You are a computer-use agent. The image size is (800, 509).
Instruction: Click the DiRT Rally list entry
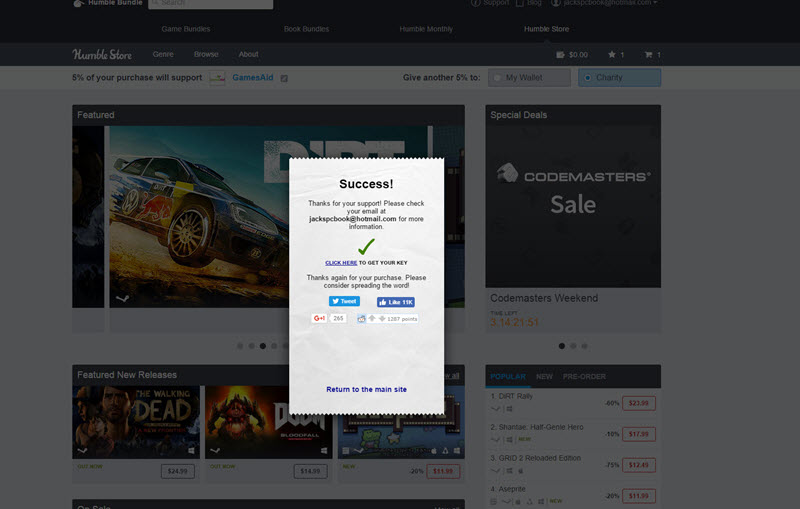click(511, 396)
